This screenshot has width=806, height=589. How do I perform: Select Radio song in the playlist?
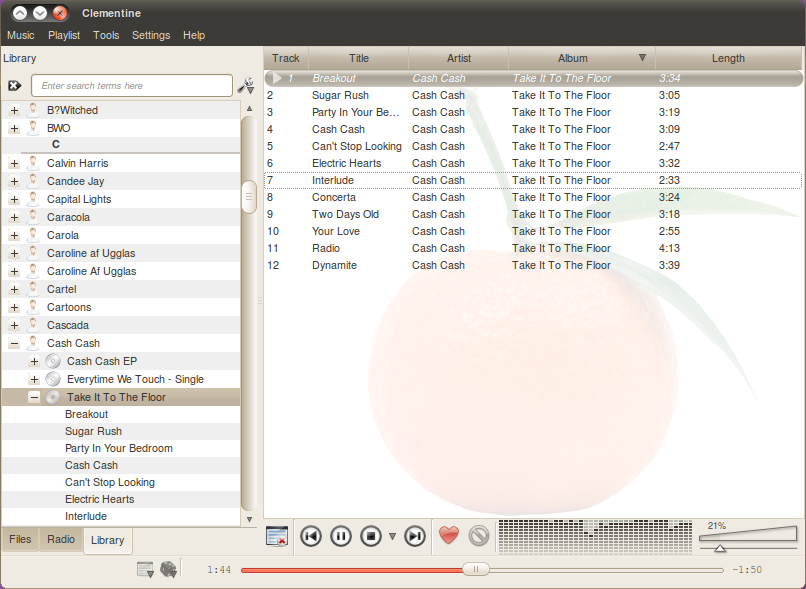click(533, 248)
